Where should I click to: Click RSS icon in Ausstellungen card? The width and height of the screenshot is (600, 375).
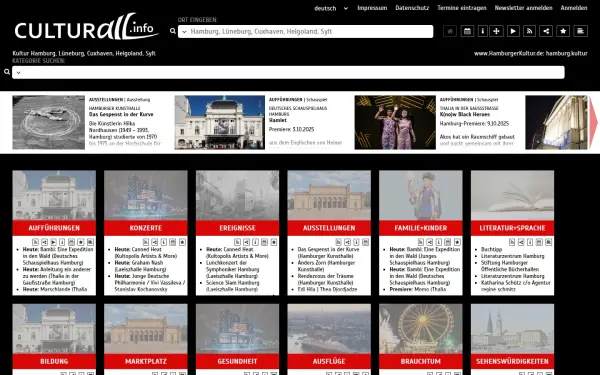pos(338,242)
